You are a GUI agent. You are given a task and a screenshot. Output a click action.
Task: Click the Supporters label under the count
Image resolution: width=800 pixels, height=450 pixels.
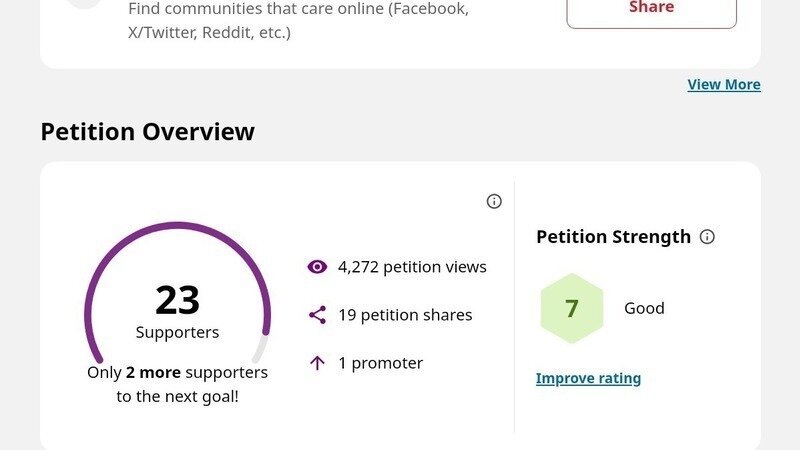(177, 332)
